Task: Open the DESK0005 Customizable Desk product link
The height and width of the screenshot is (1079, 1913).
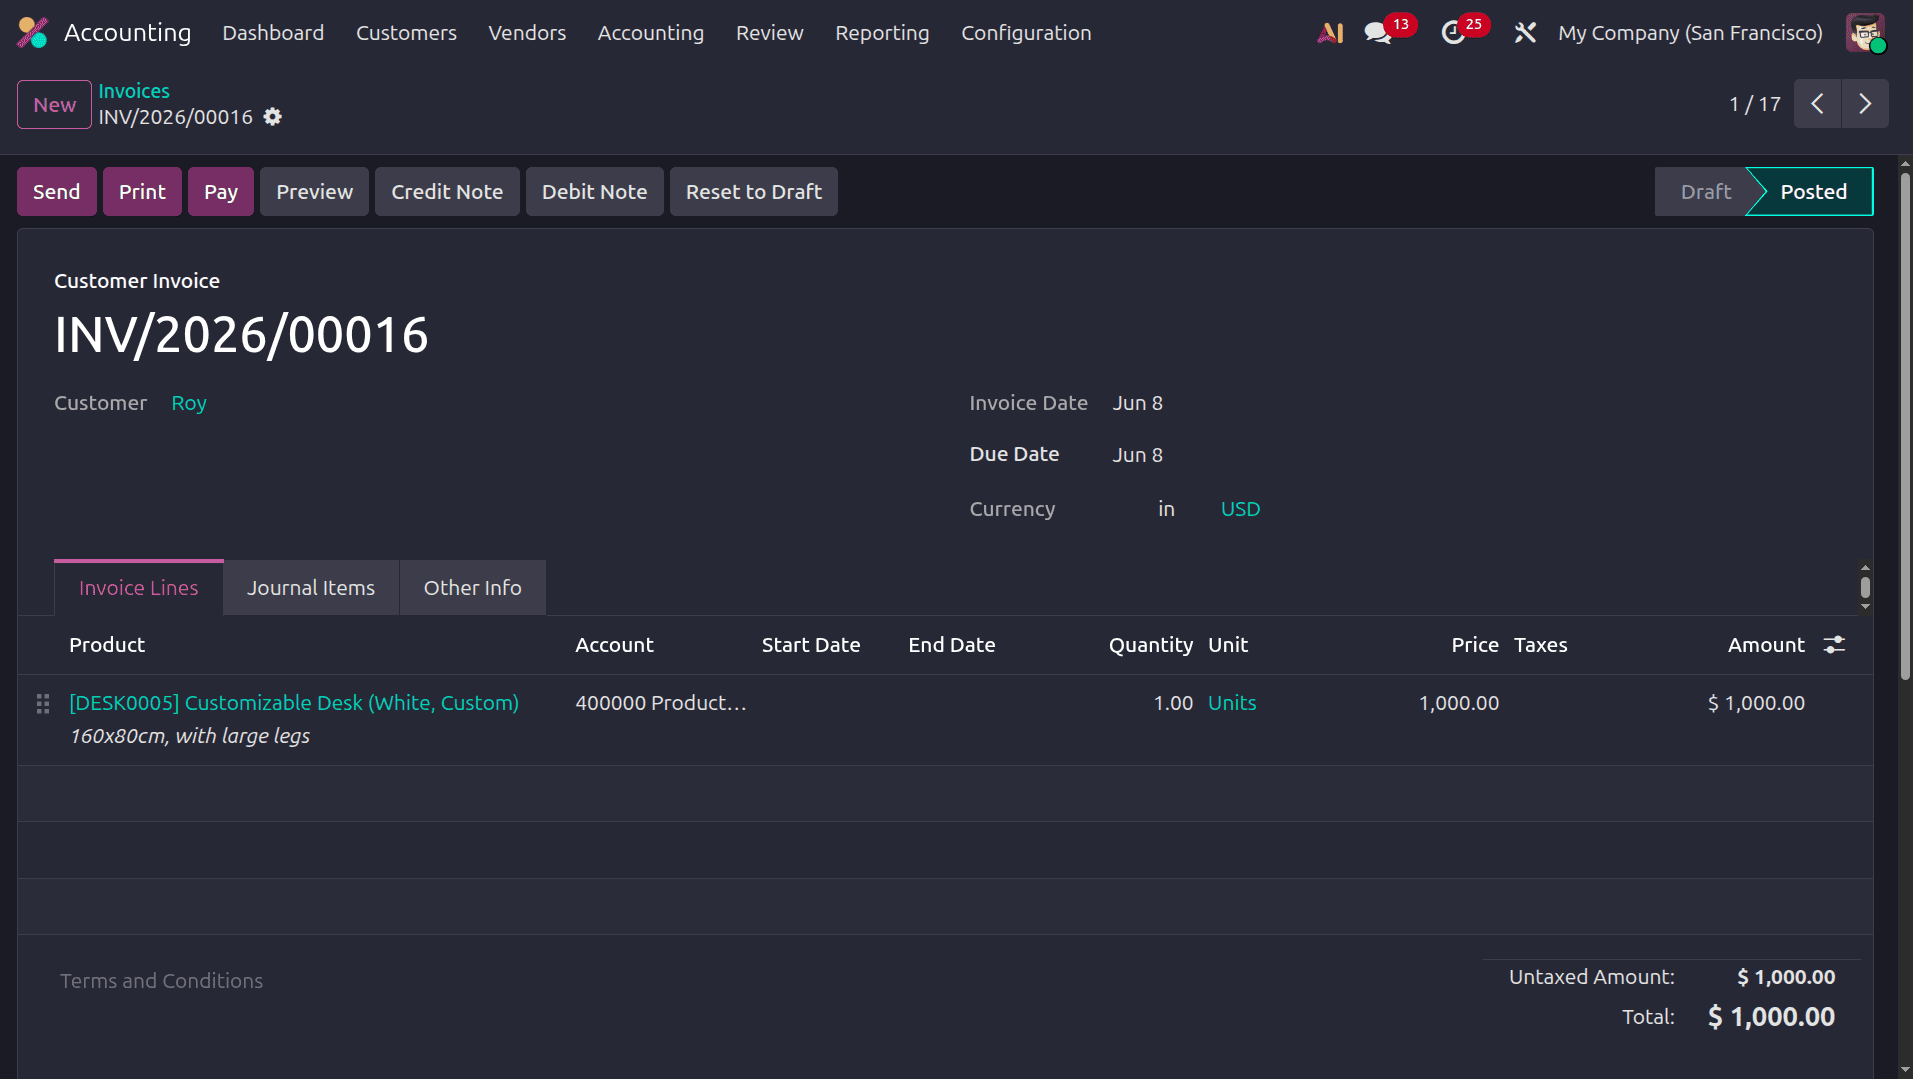Action: click(293, 703)
